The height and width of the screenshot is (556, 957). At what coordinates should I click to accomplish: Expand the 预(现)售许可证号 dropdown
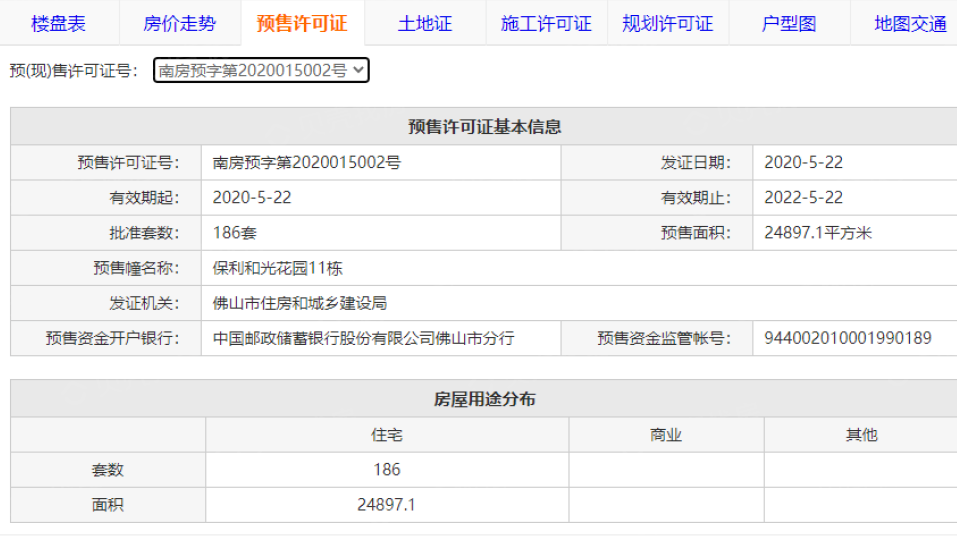pyautogui.click(x=261, y=70)
